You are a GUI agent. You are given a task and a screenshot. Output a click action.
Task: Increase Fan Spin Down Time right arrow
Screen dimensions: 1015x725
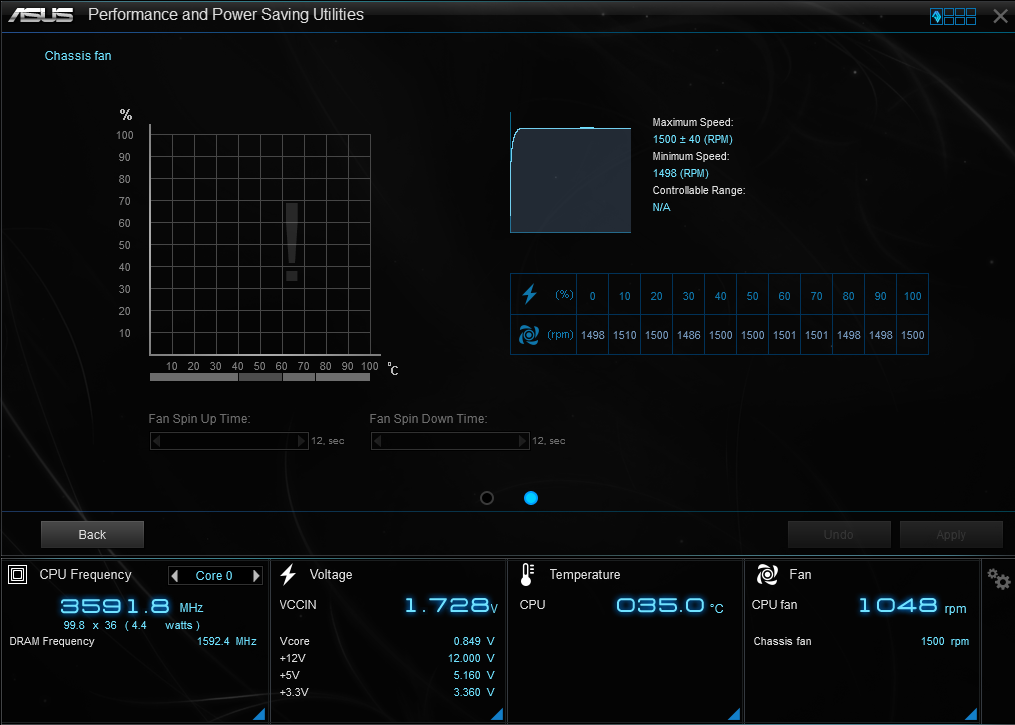tap(523, 441)
